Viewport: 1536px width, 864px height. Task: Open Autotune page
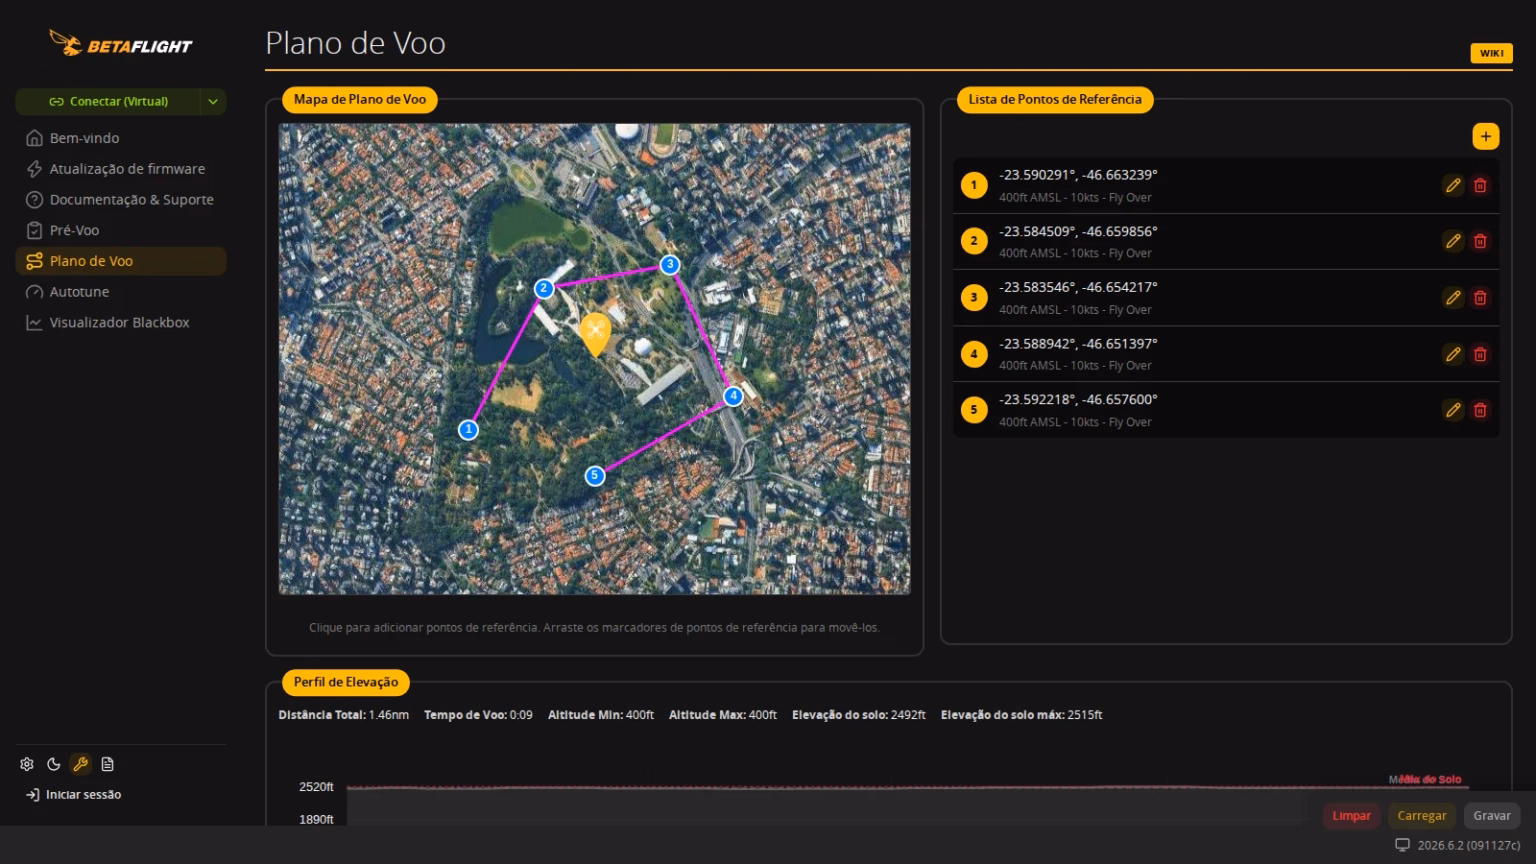point(121,292)
